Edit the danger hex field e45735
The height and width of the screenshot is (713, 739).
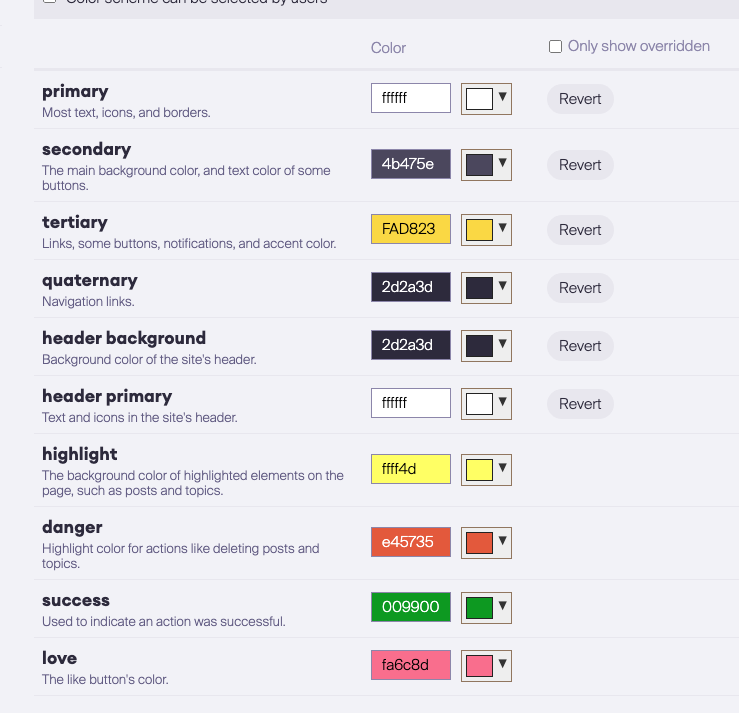(x=410, y=543)
